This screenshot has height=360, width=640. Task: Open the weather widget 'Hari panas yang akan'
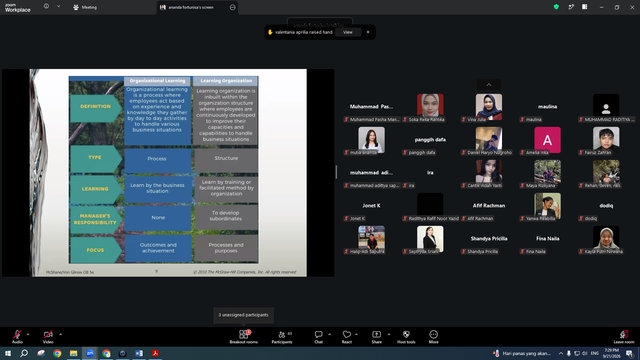(x=522, y=353)
